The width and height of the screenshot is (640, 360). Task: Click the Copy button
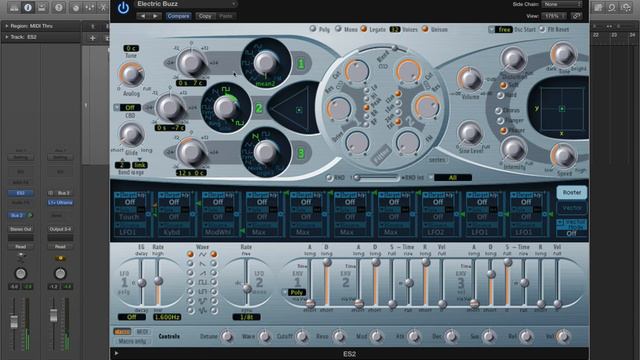point(205,16)
